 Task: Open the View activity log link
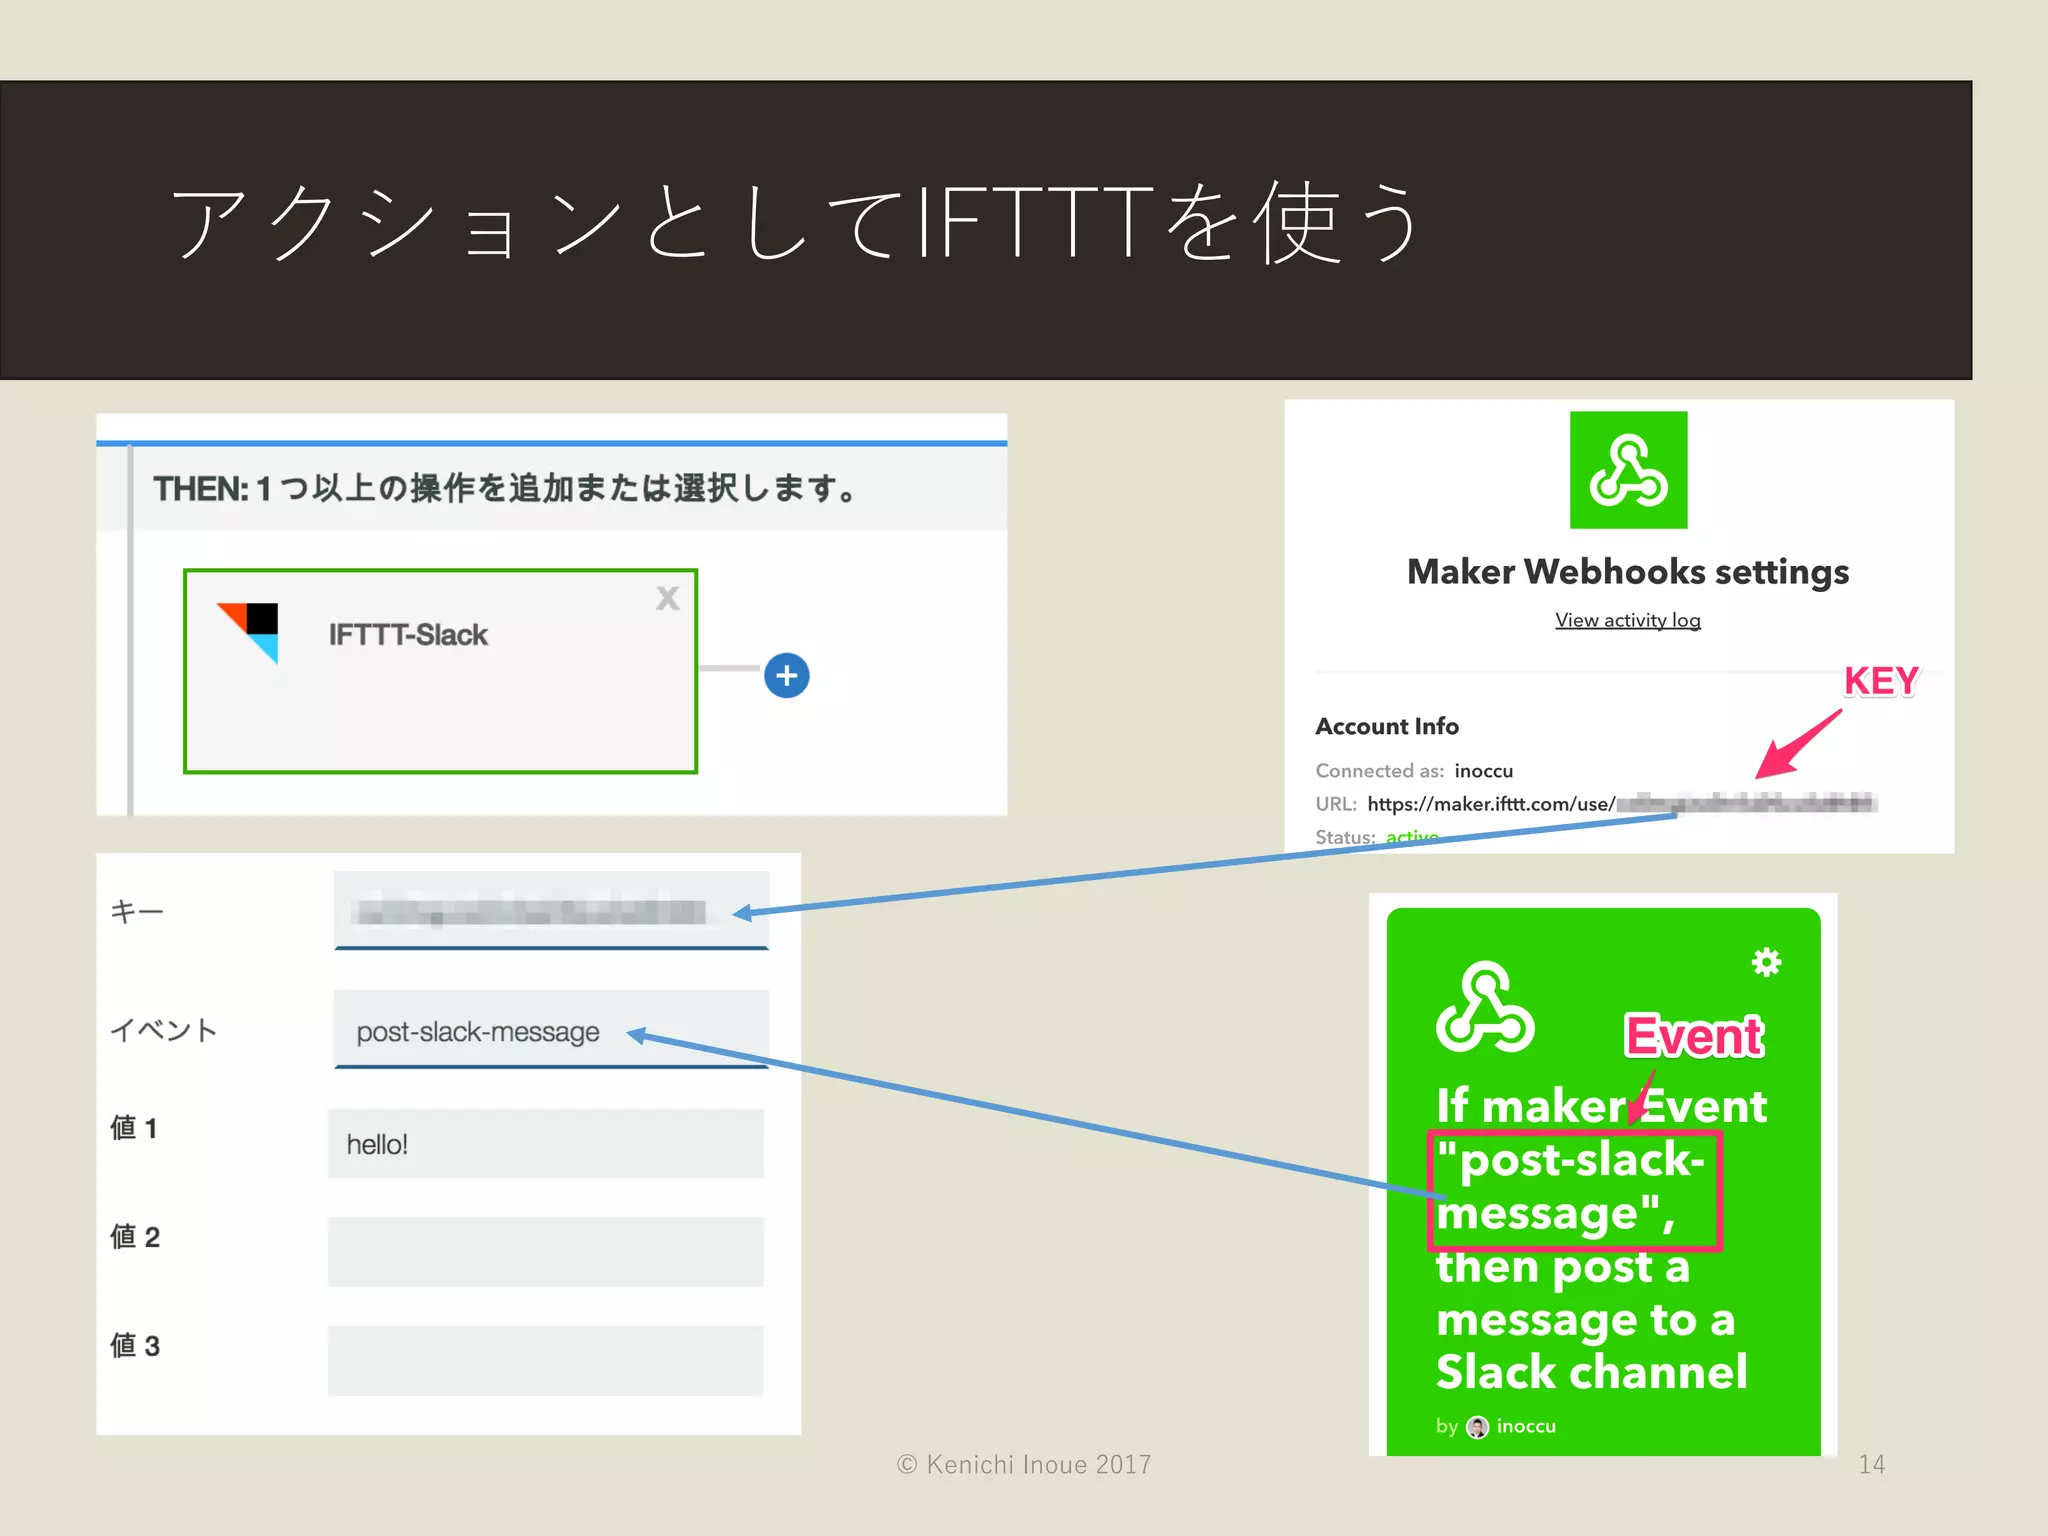[x=1628, y=620]
